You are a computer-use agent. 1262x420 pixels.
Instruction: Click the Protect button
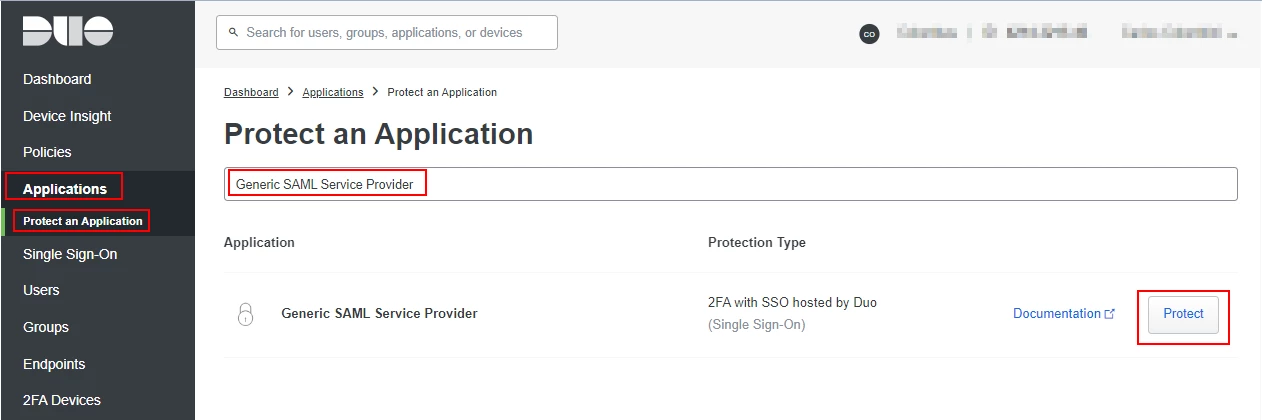point(1183,314)
